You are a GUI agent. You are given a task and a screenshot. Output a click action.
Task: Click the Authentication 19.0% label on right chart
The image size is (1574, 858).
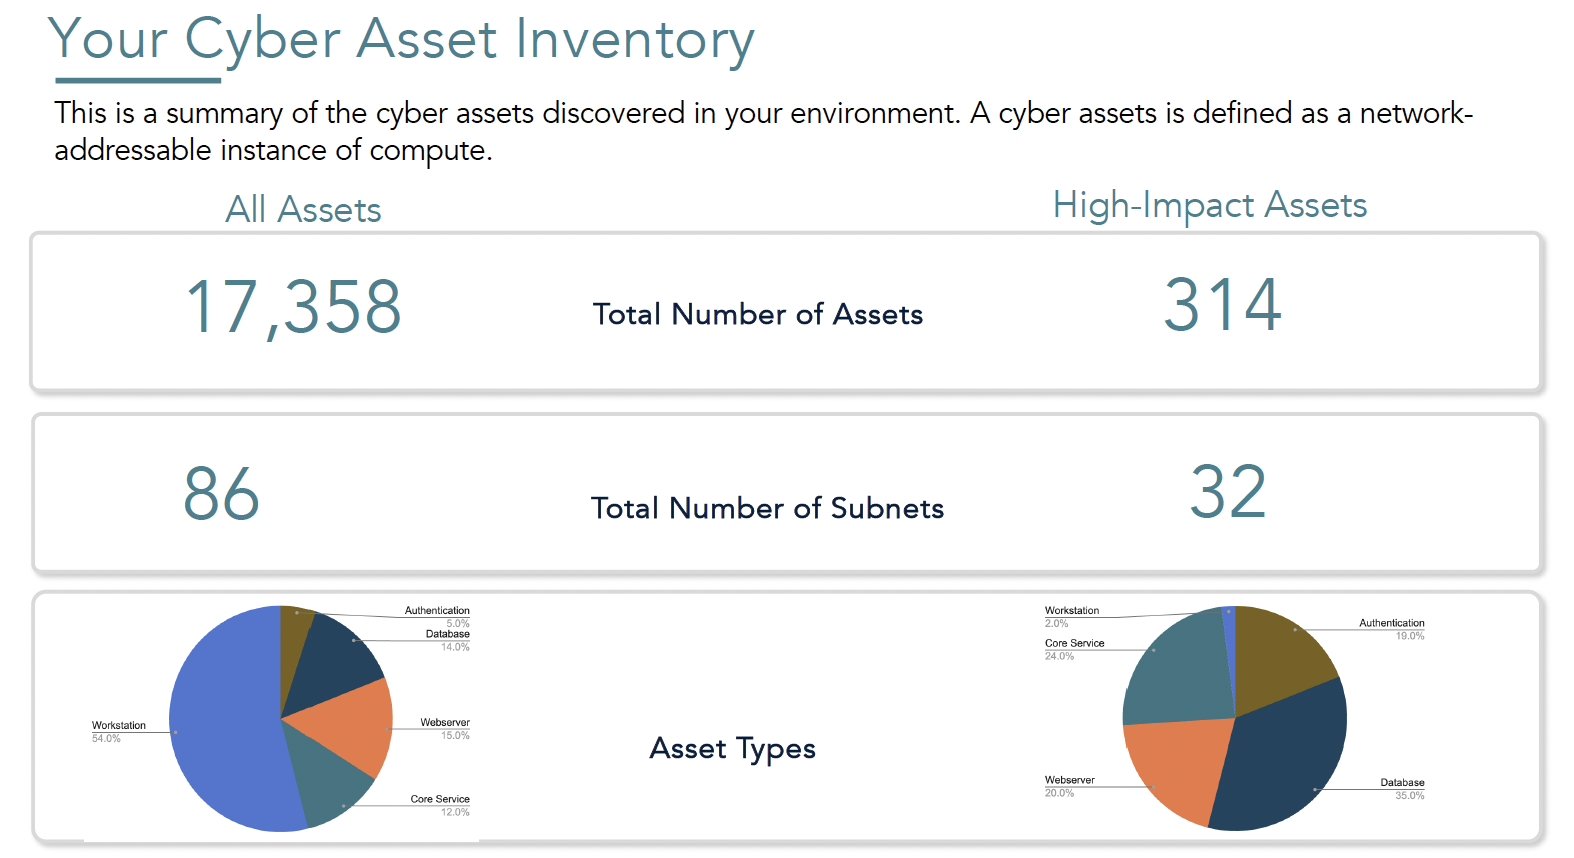click(x=1391, y=629)
